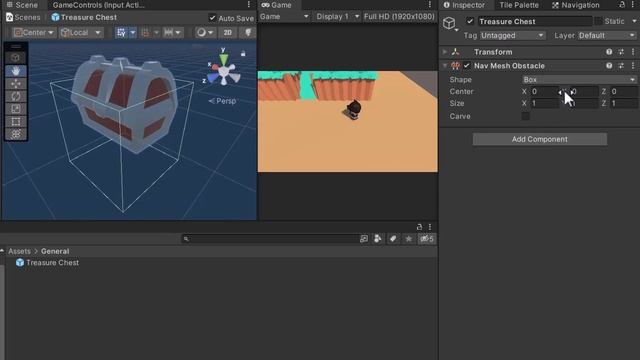This screenshot has height=360, width=640.
Task: Switch to the Game tab
Action: pyautogui.click(x=276, y=5)
